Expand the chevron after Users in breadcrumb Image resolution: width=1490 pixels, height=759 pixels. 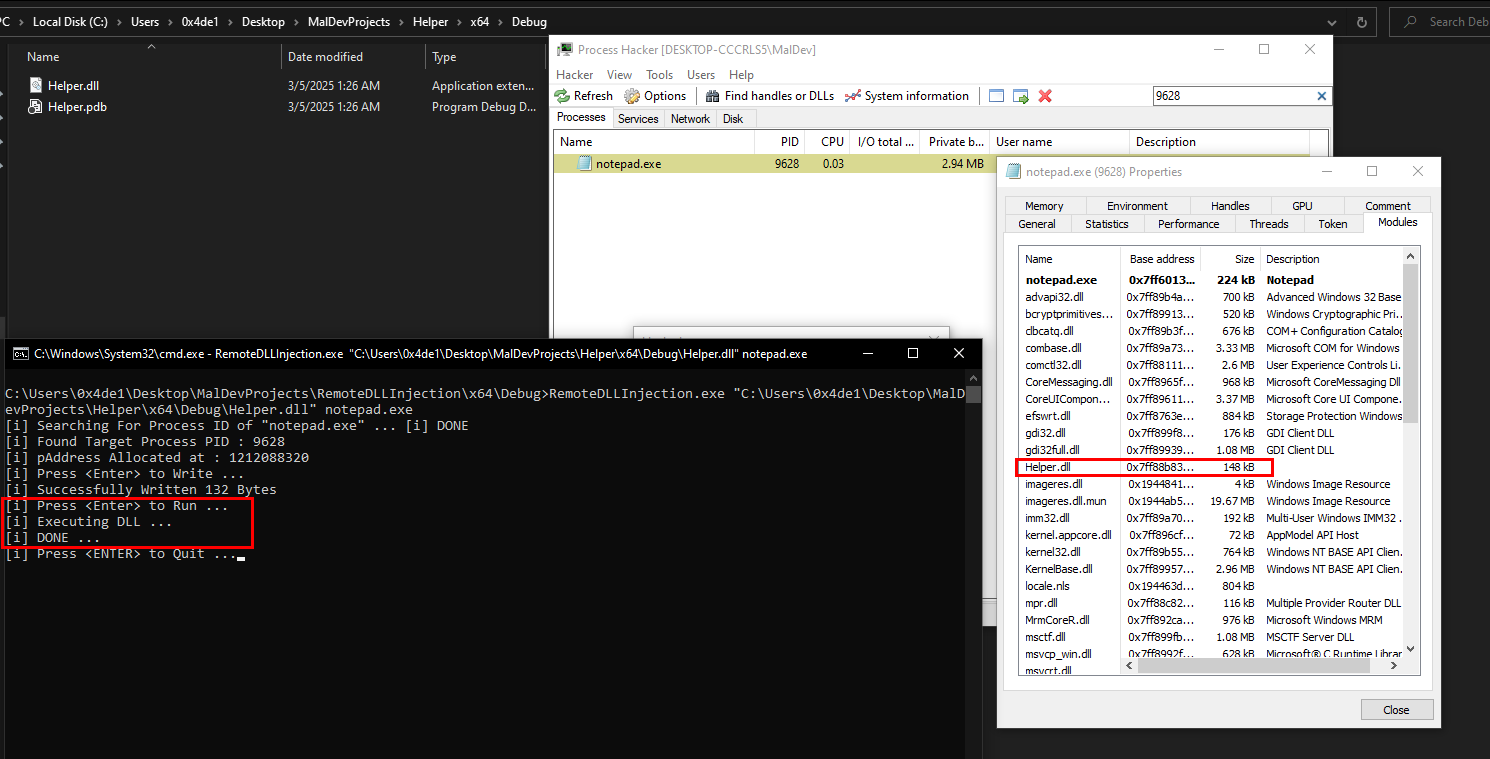click(170, 22)
